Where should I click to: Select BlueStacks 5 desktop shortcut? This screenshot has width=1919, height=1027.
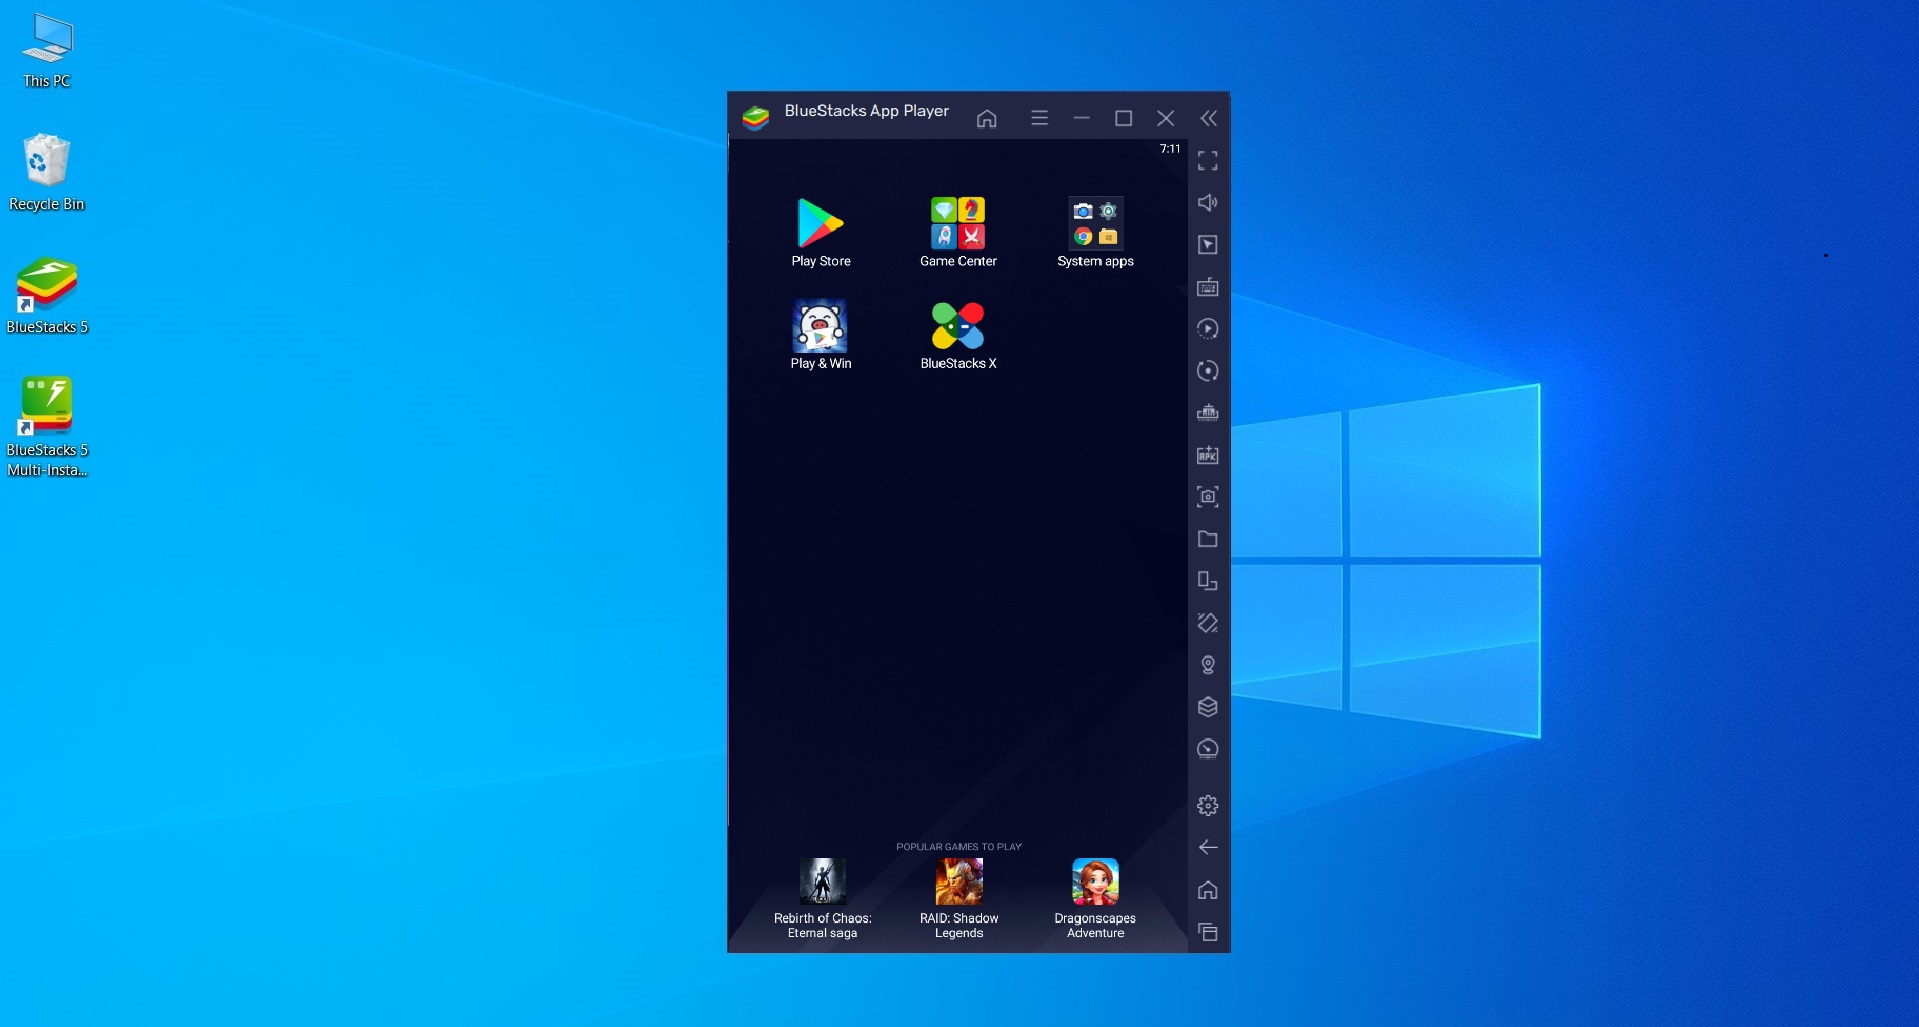coord(47,296)
